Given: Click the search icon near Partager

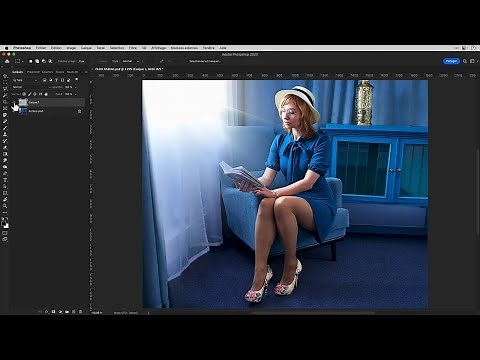Looking at the screenshot, I should coord(465,61).
